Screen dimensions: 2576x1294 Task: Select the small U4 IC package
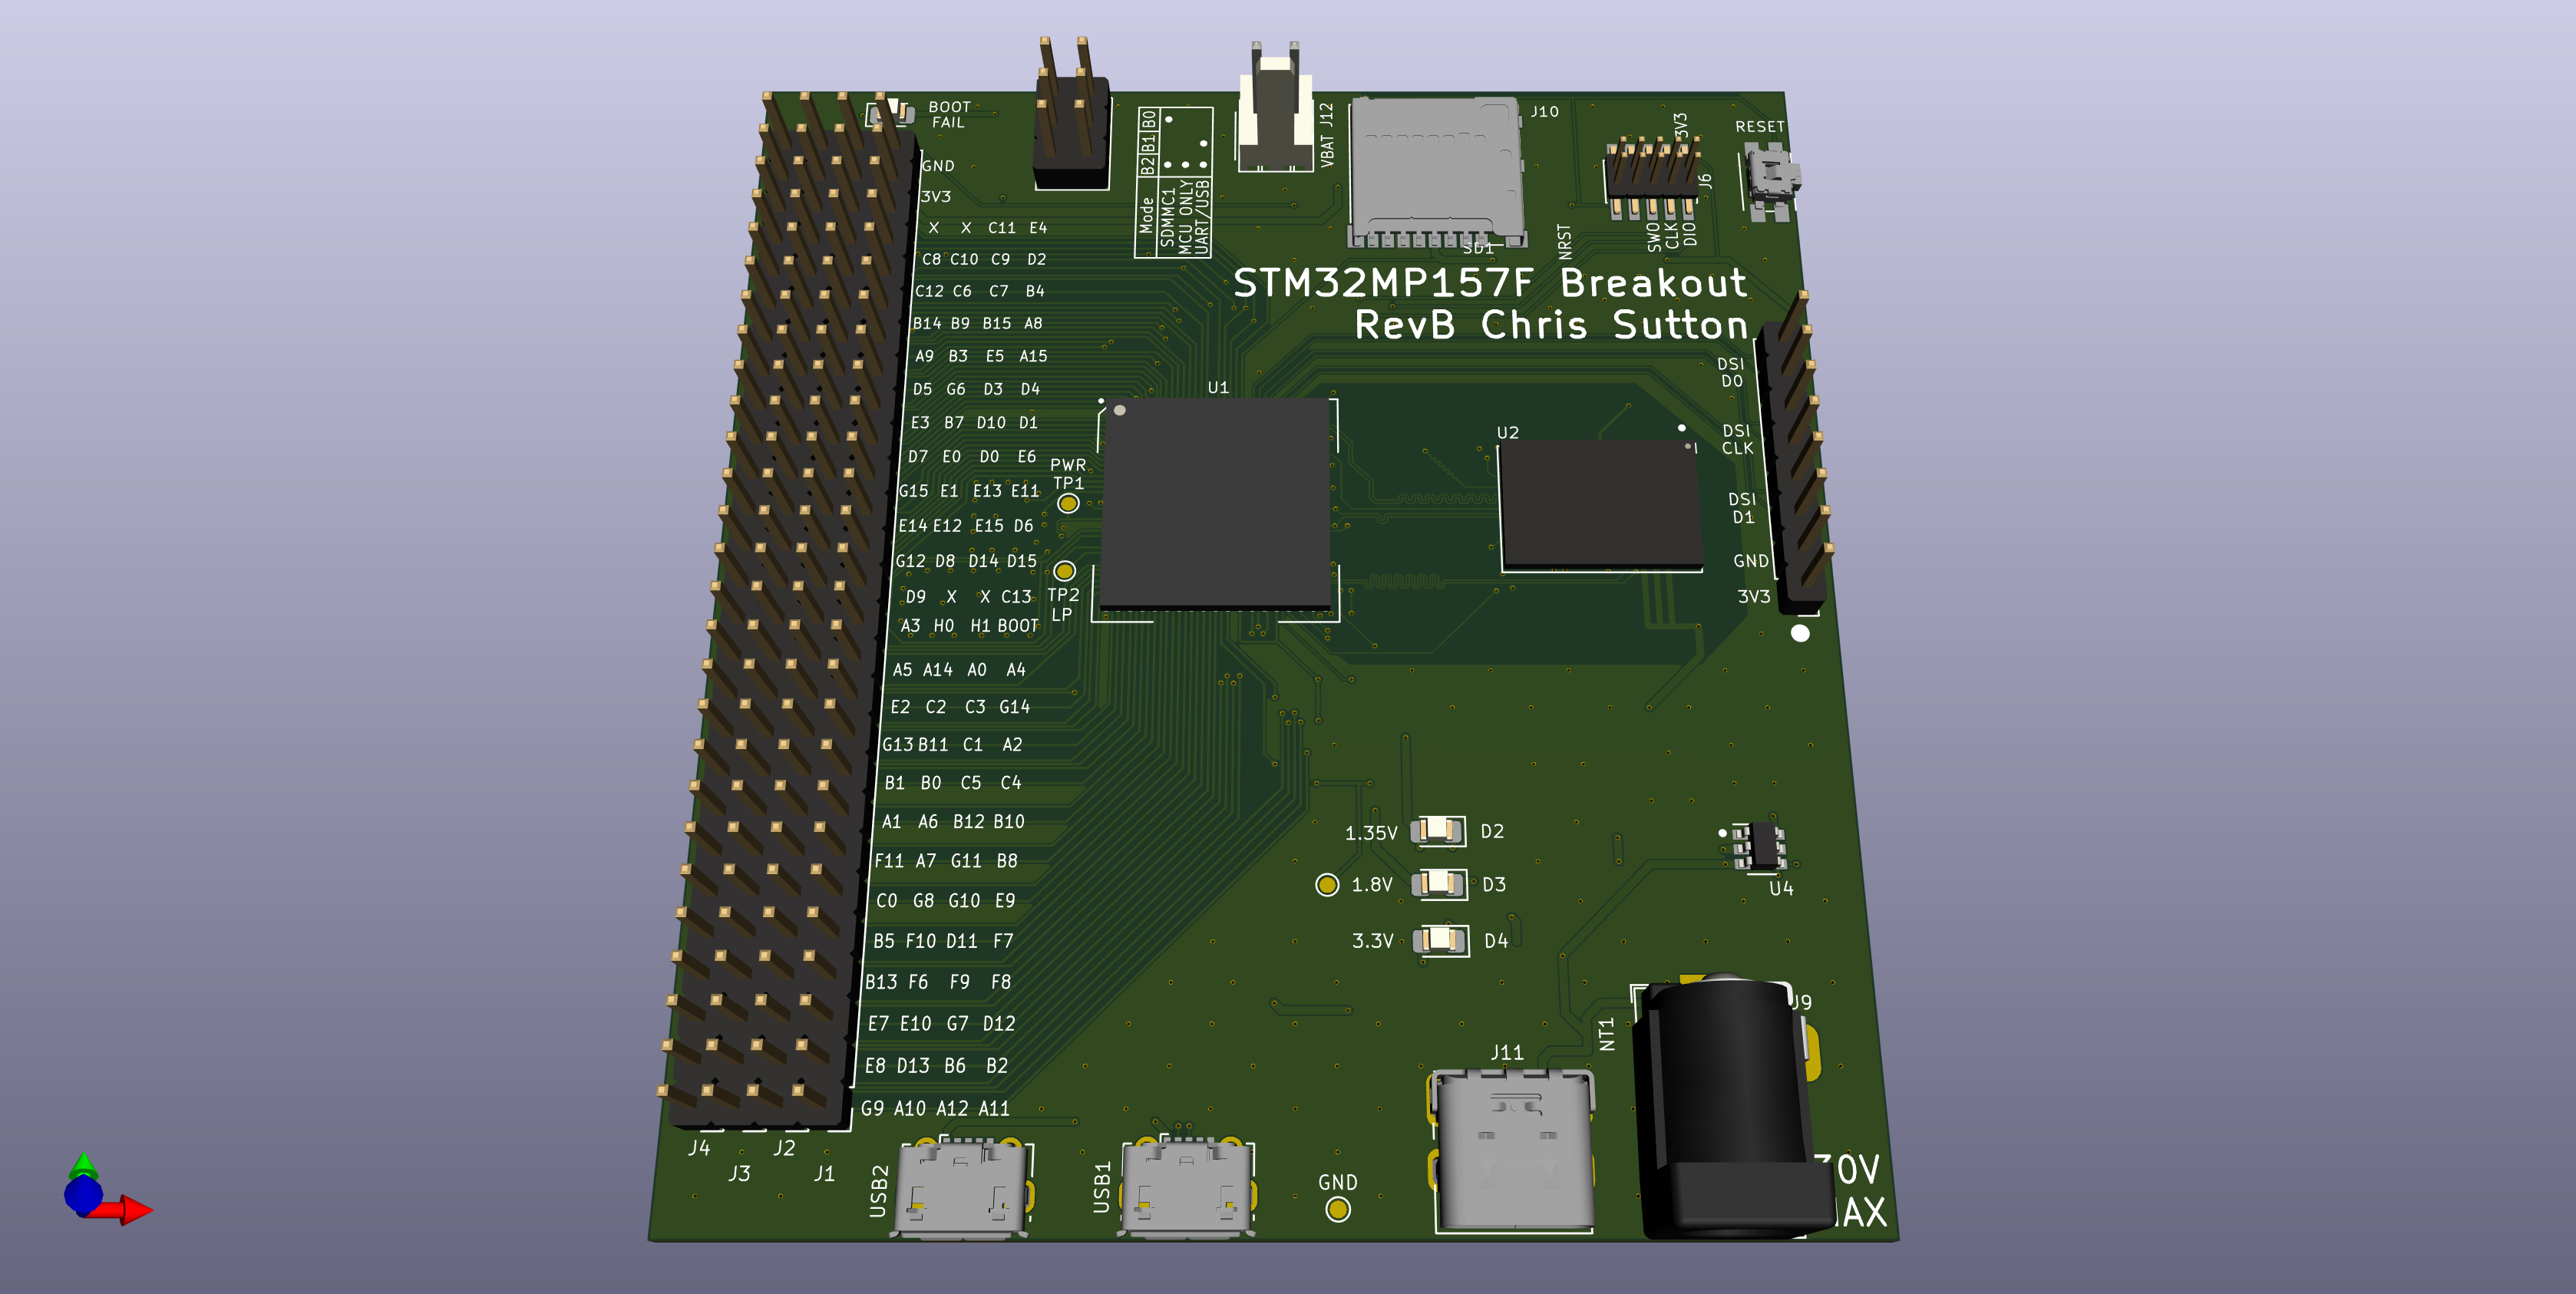[1760, 846]
